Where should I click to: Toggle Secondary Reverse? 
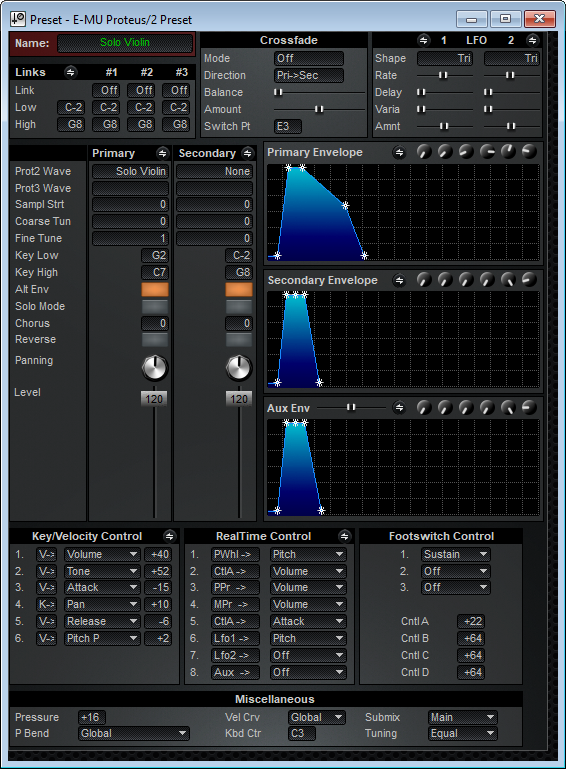tap(239, 339)
